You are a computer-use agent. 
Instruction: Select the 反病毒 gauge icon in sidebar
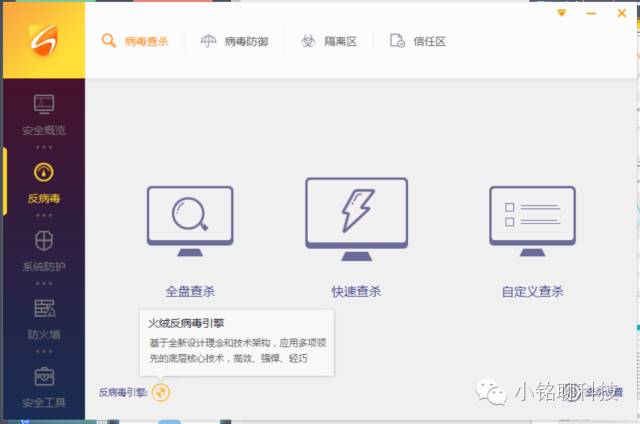click(x=44, y=172)
